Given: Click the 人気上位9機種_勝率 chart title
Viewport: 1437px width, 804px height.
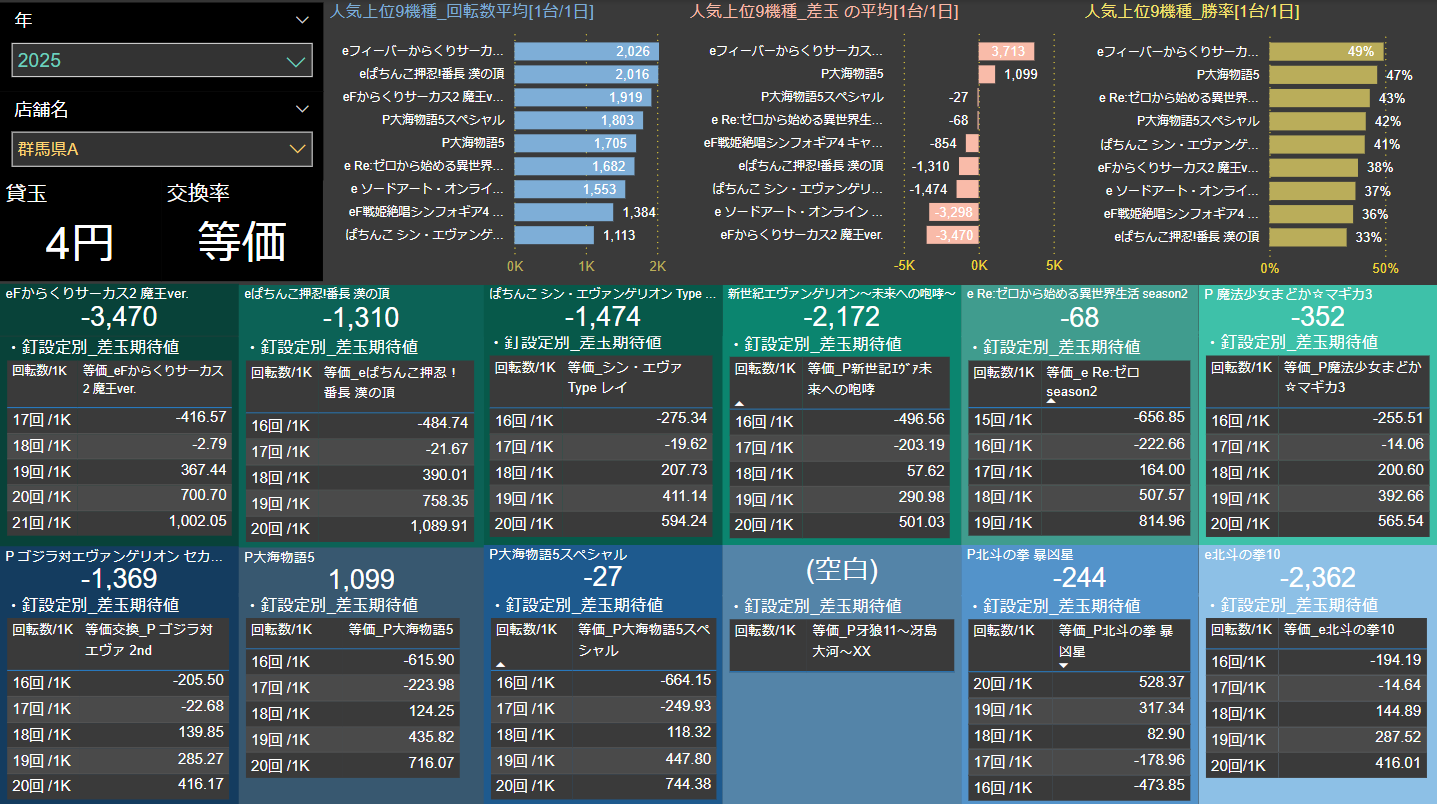Looking at the screenshot, I should (x=1192, y=12).
